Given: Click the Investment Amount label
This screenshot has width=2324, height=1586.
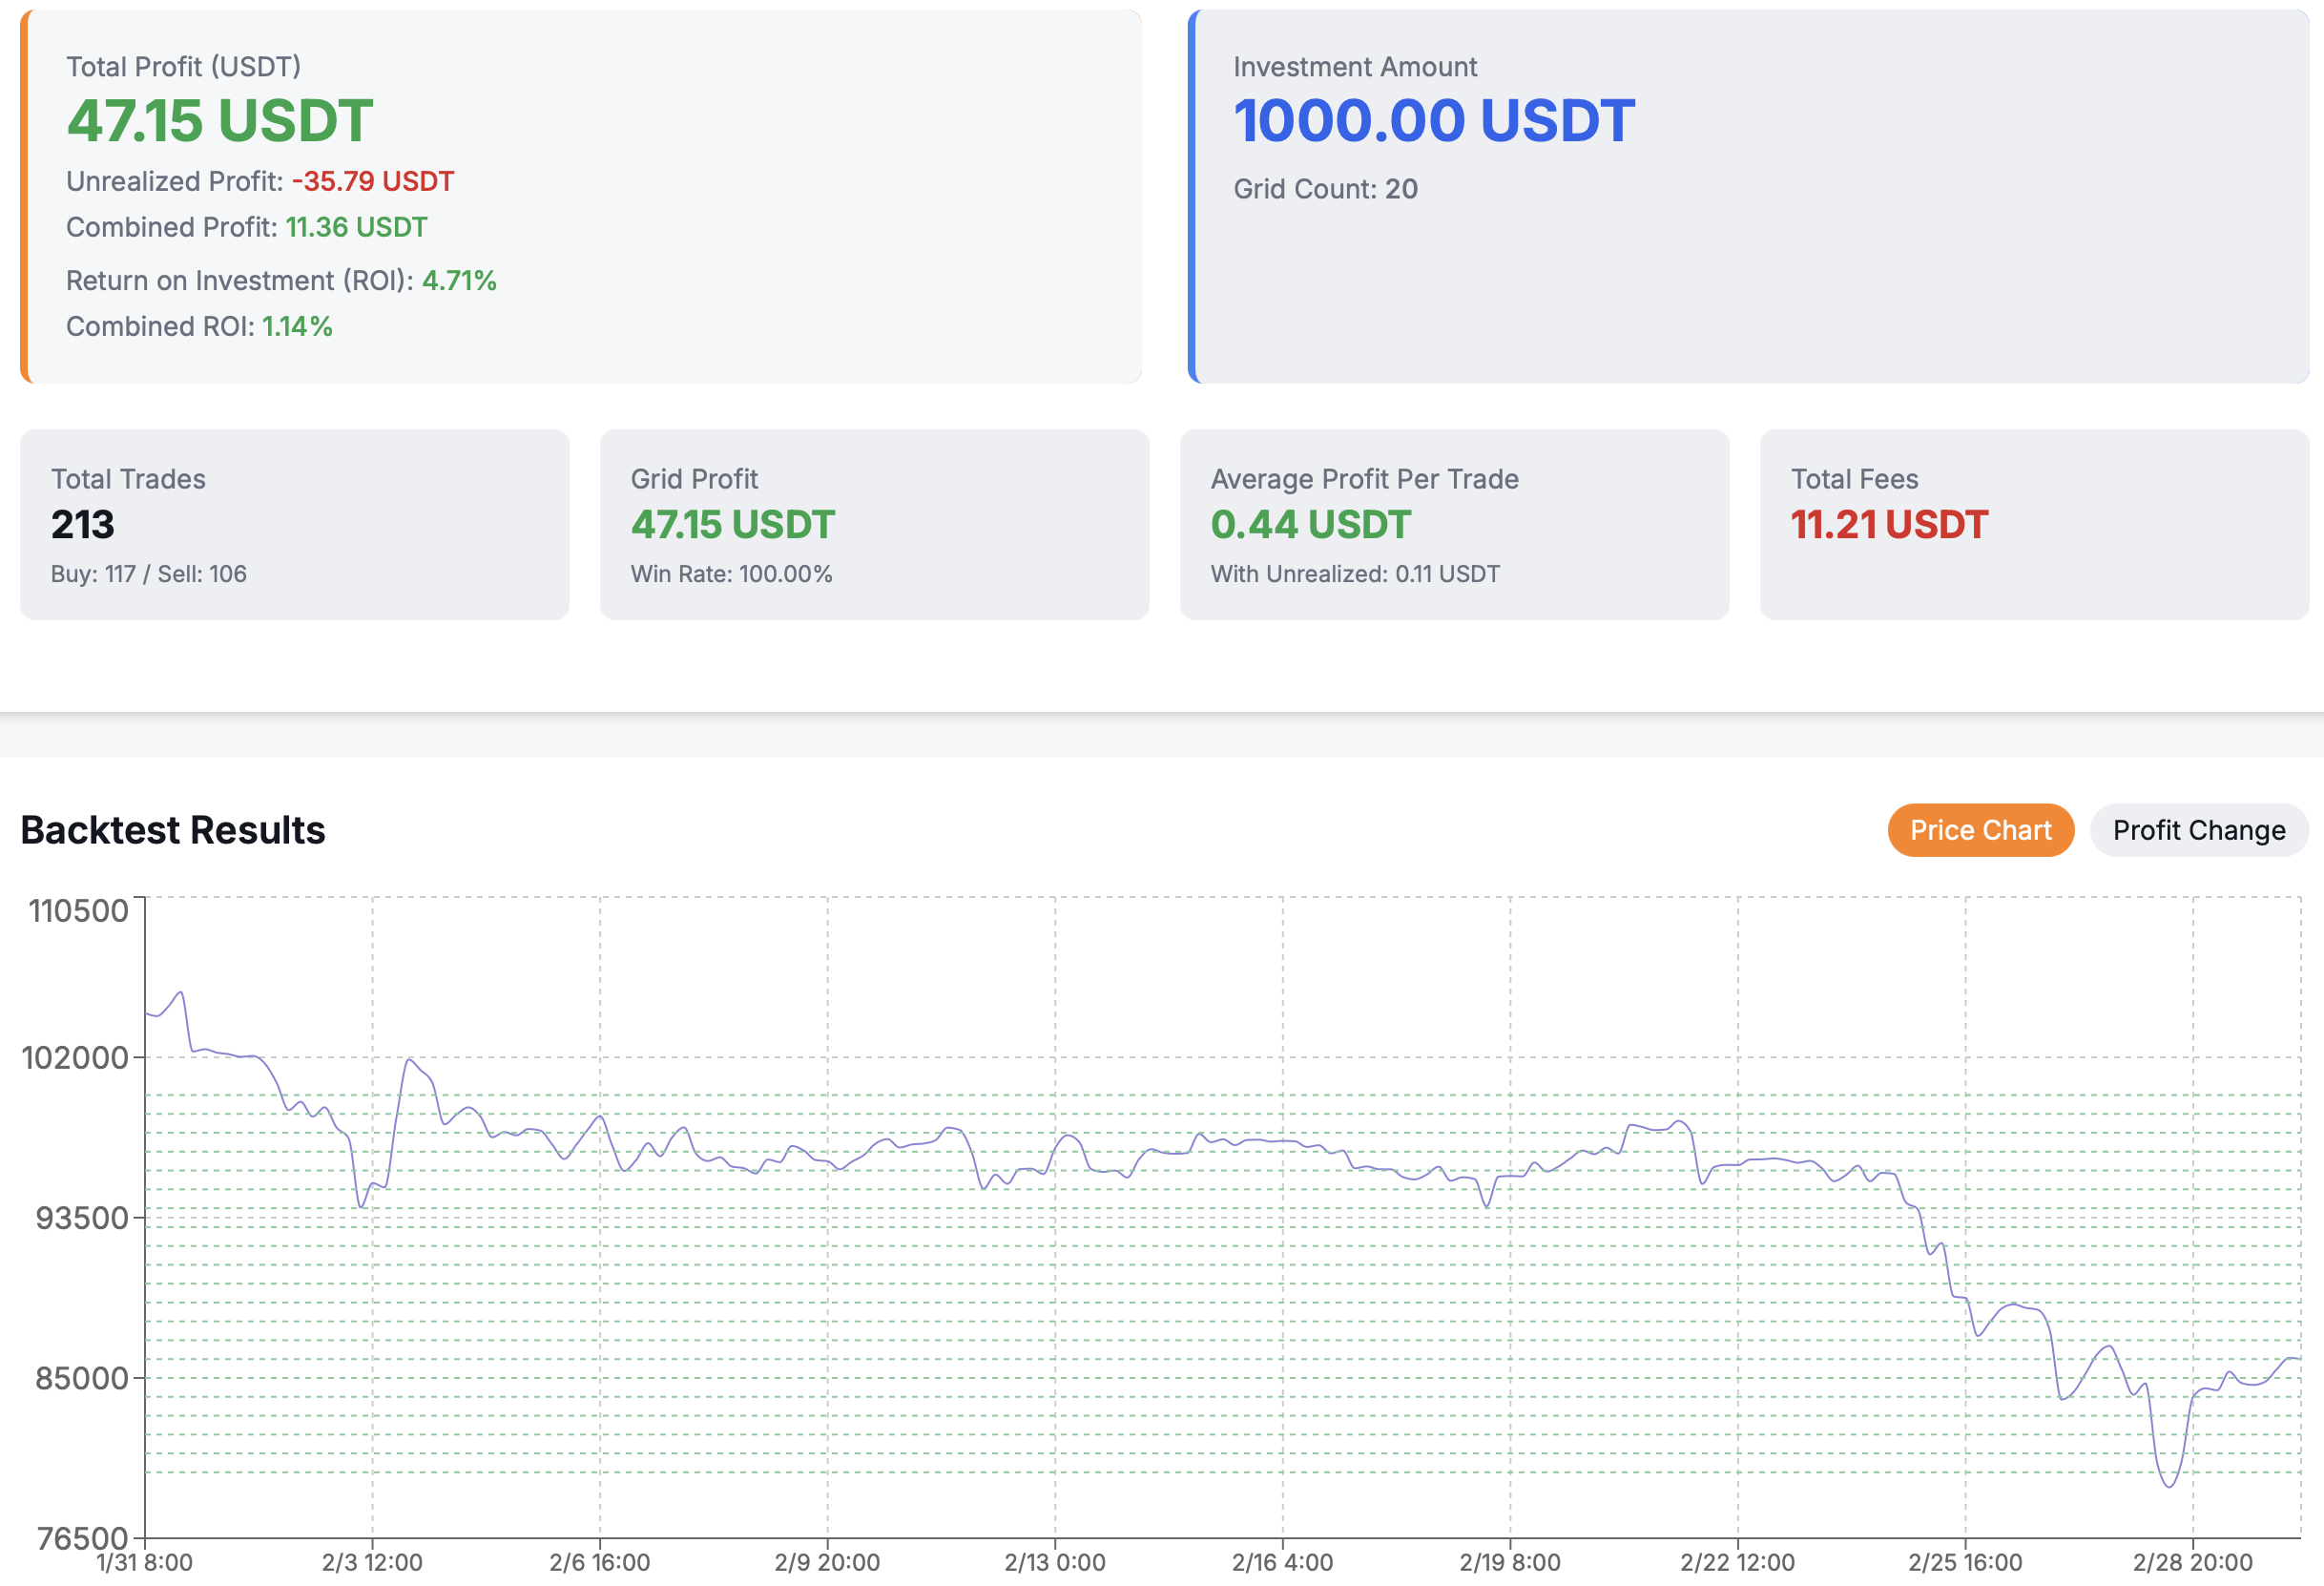Looking at the screenshot, I should coord(1354,67).
